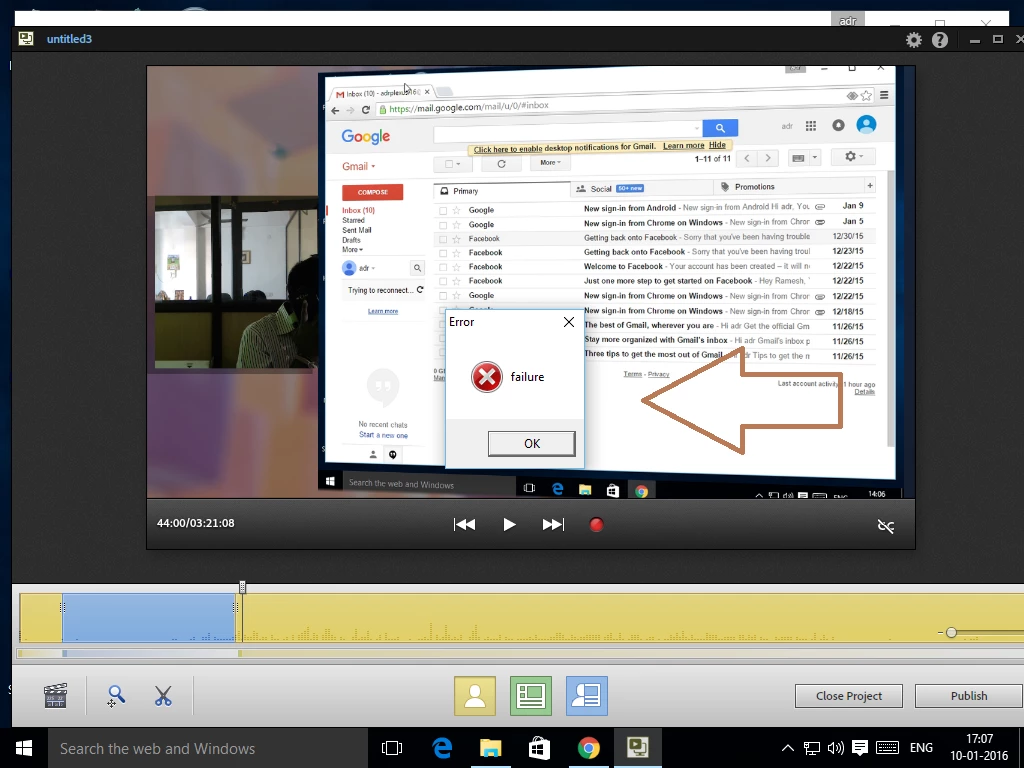Open Sent Mail in Gmail sidebar

[357, 230]
